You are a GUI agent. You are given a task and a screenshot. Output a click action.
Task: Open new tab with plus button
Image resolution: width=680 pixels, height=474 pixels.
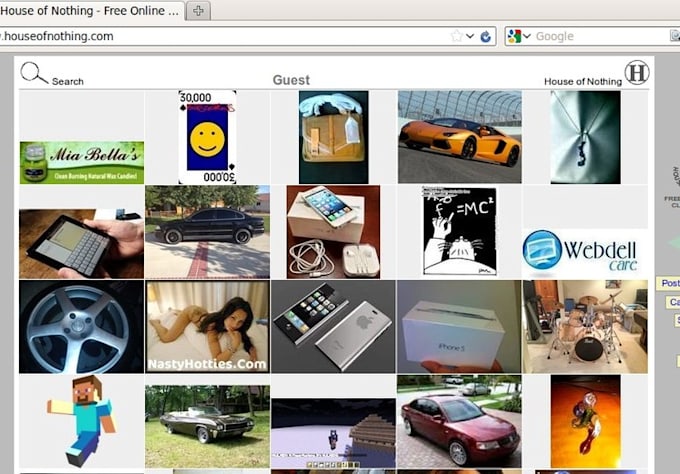click(198, 10)
